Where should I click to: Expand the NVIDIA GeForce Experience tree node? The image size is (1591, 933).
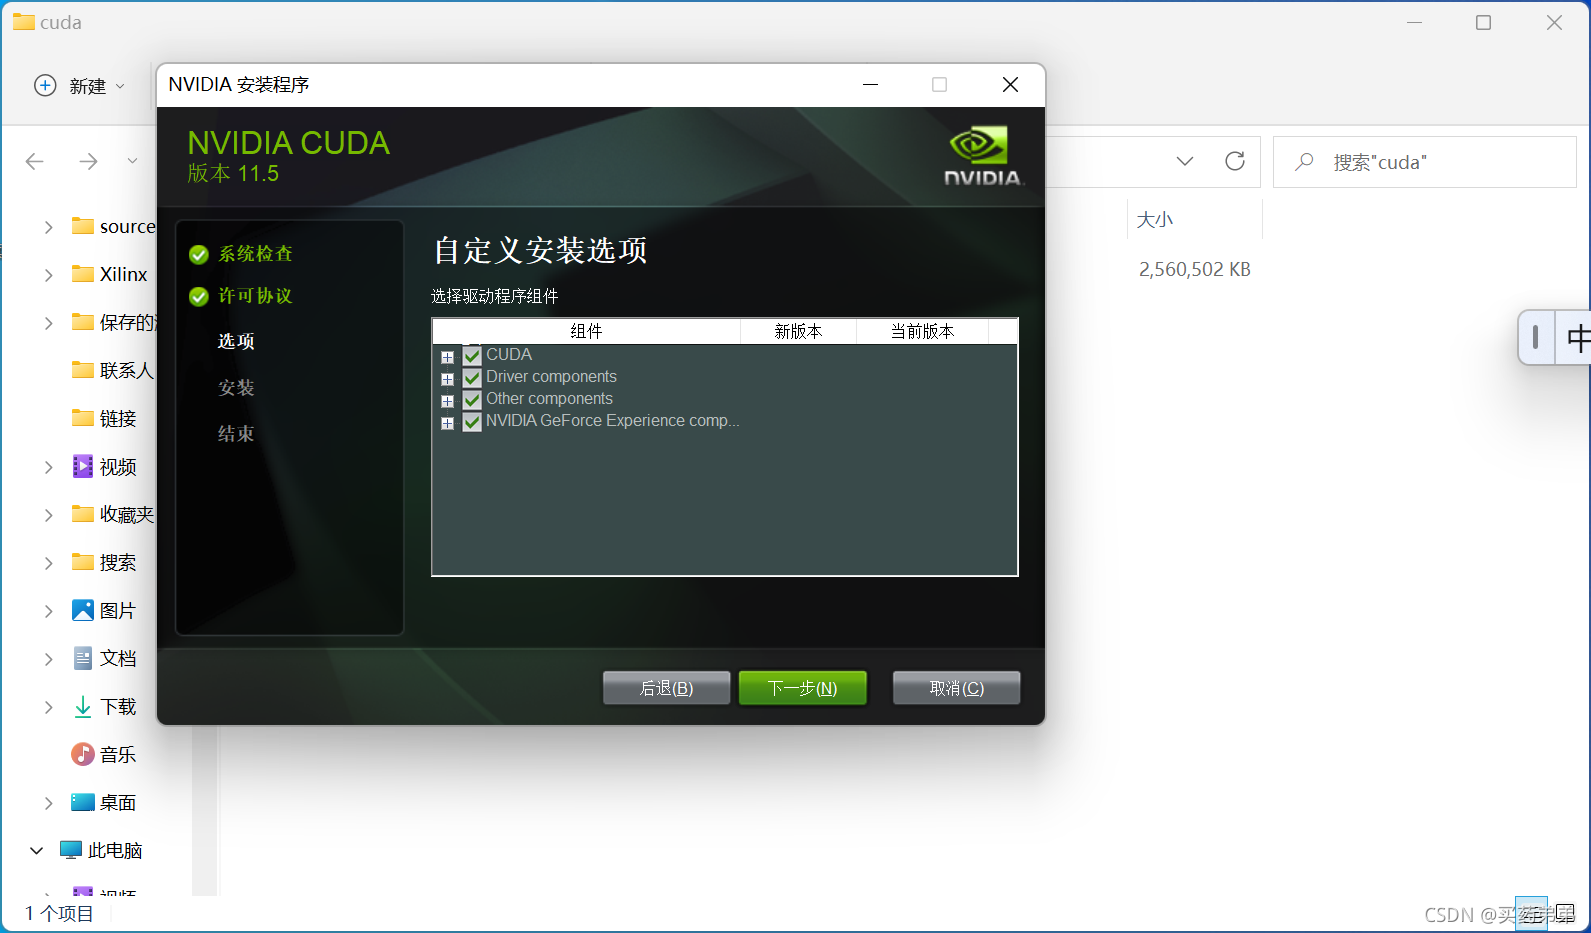[x=447, y=423]
